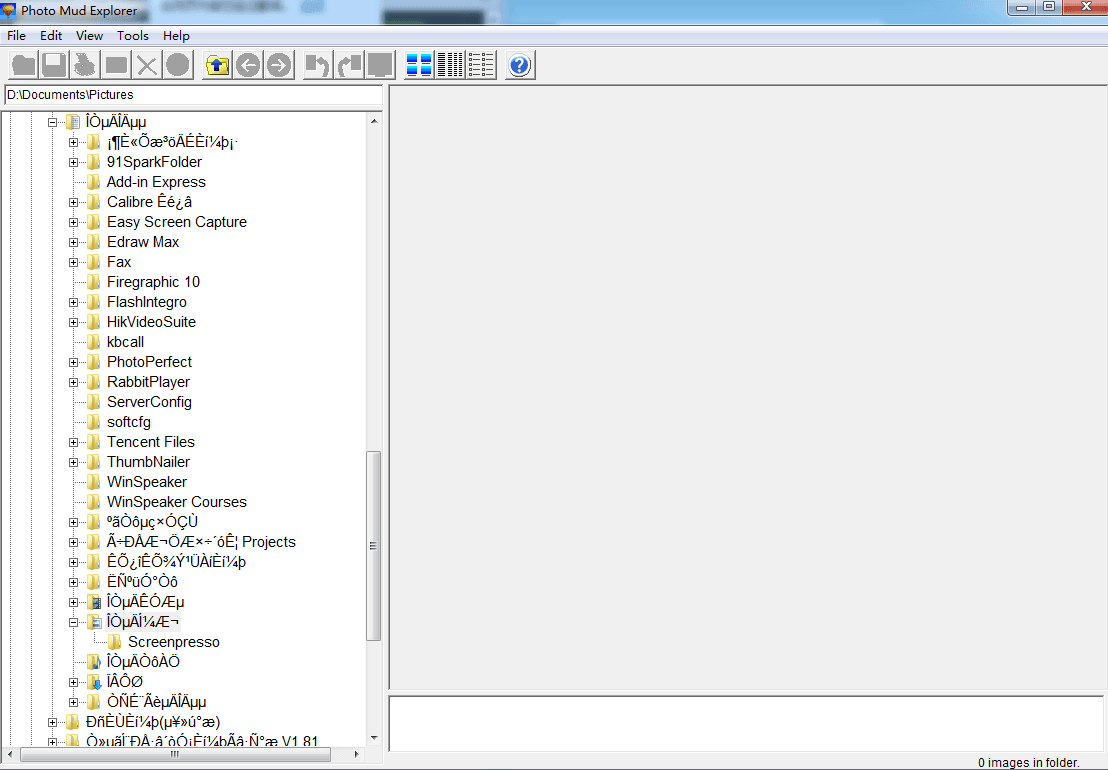Screen dimensions: 1108x770
Task: Expand the Tencent Files folder node
Action: [x=74, y=442]
